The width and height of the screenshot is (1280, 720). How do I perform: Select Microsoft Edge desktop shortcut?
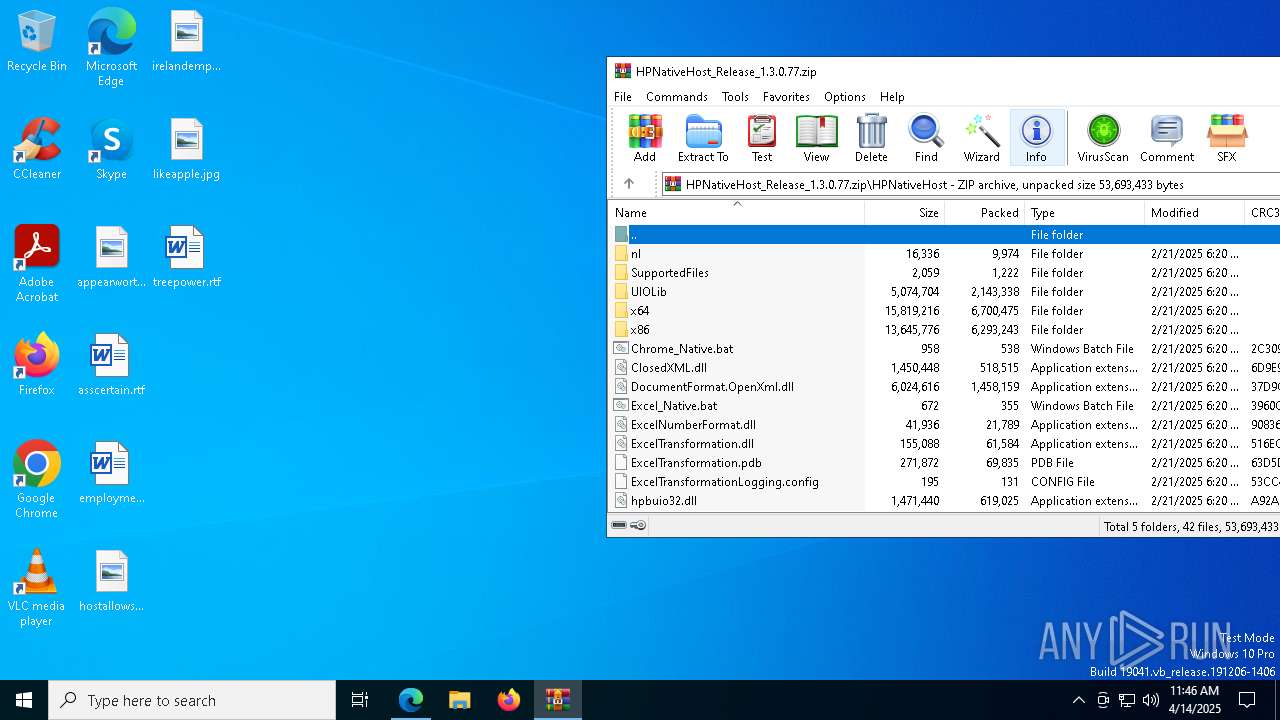(x=111, y=48)
